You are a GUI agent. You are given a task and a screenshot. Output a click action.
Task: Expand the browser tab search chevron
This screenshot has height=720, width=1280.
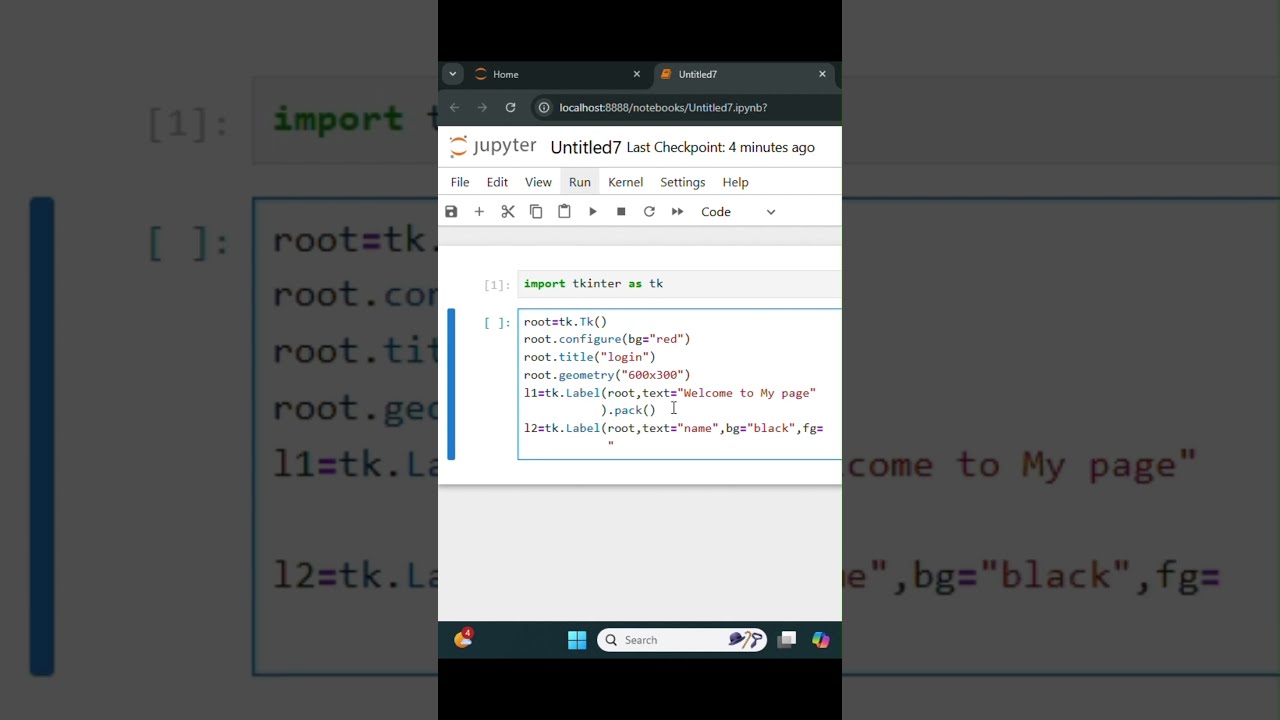click(453, 74)
